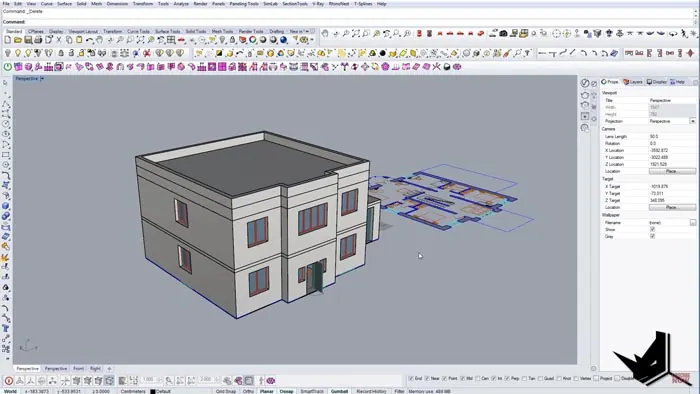This screenshot has width=700, height=394.
Task: Toggle the Perp osnap checkbox
Action: pyautogui.click(x=507, y=378)
